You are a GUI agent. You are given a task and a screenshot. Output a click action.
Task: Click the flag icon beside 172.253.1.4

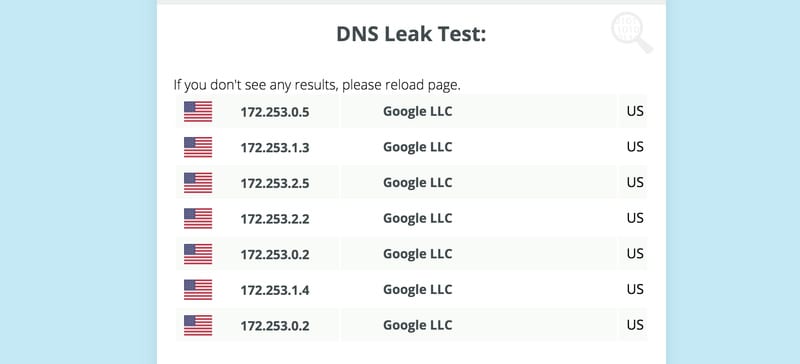198,290
